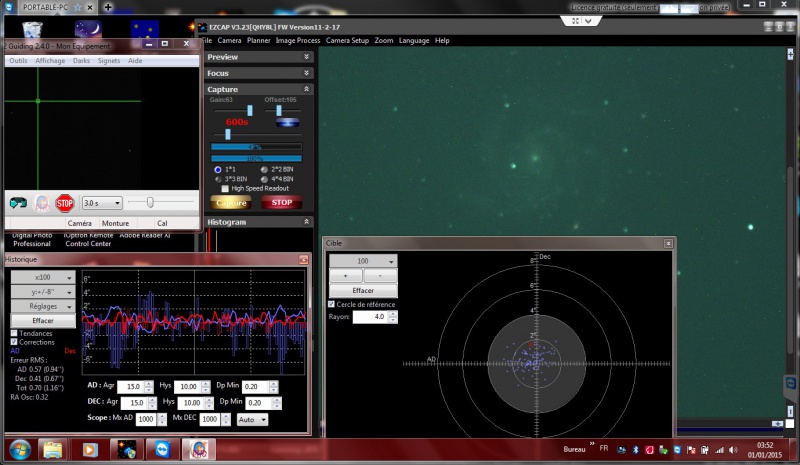The height and width of the screenshot is (465, 800).
Task: Click the exposure time slider handle
Action: pyautogui.click(x=228, y=134)
